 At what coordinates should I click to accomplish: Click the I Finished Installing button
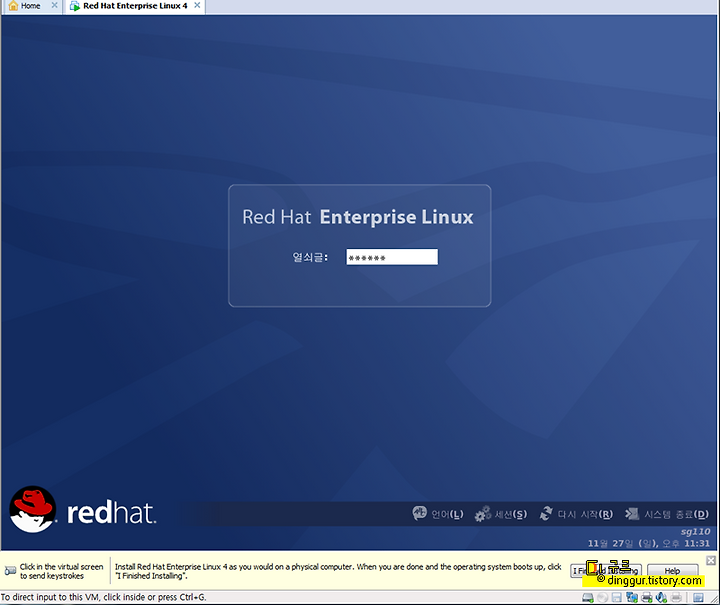point(606,571)
